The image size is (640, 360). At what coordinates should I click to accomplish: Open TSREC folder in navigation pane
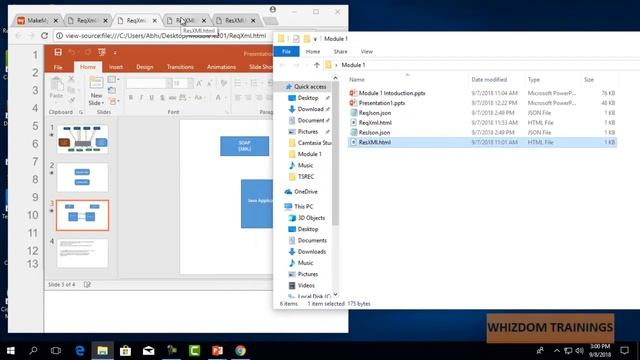tap(302, 177)
